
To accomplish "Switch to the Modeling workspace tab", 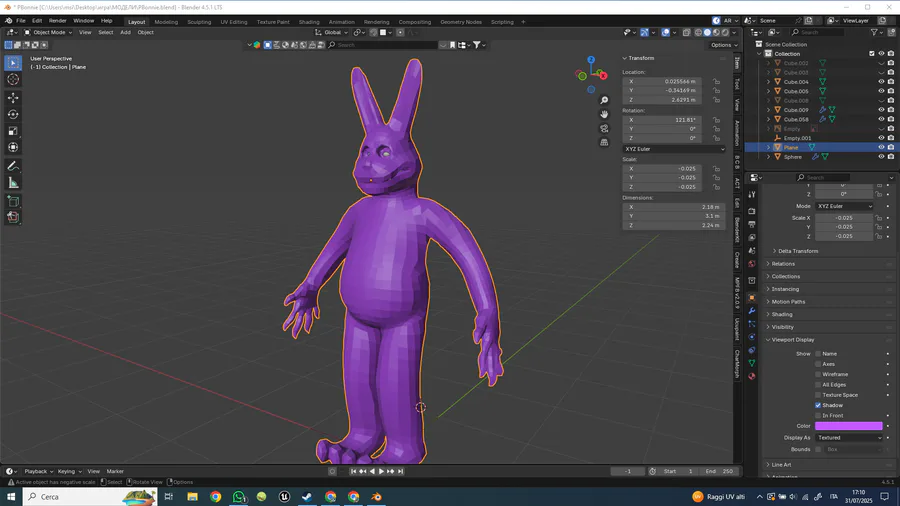I will click(x=166, y=22).
